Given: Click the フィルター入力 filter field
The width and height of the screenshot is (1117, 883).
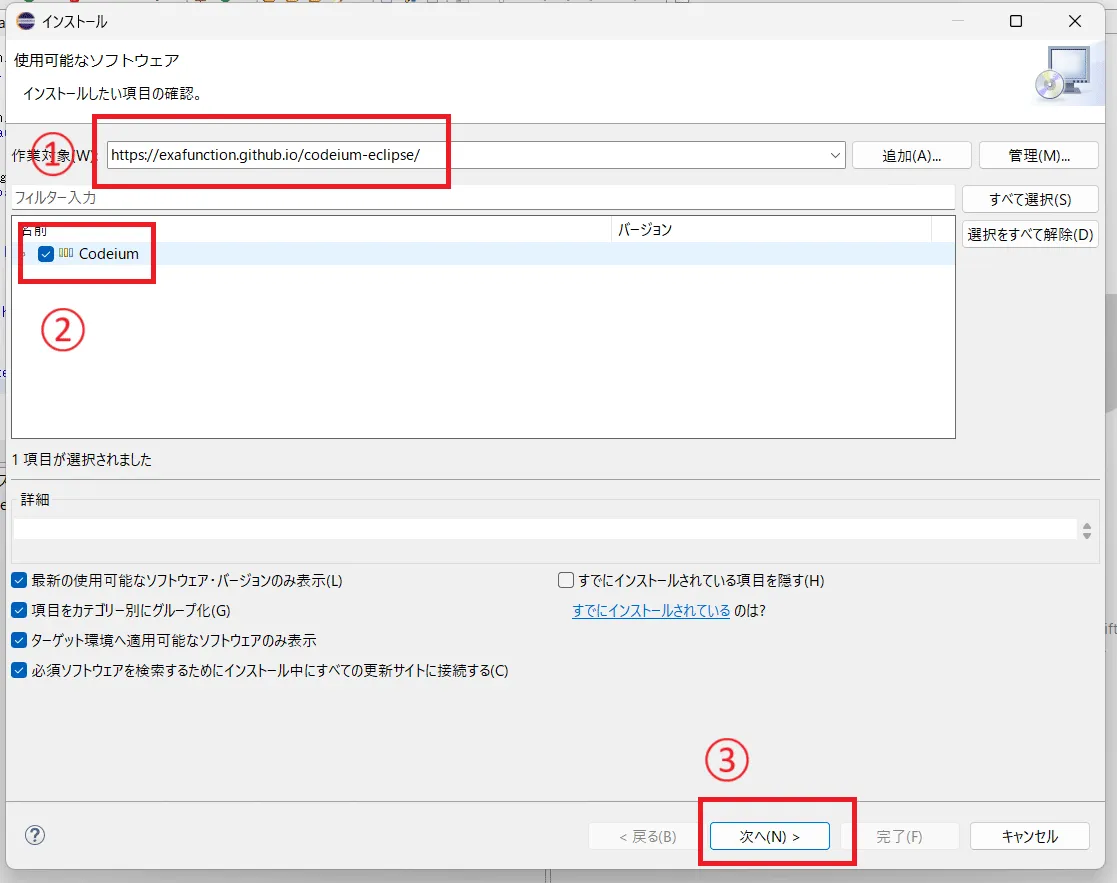Looking at the screenshot, I should 482,197.
